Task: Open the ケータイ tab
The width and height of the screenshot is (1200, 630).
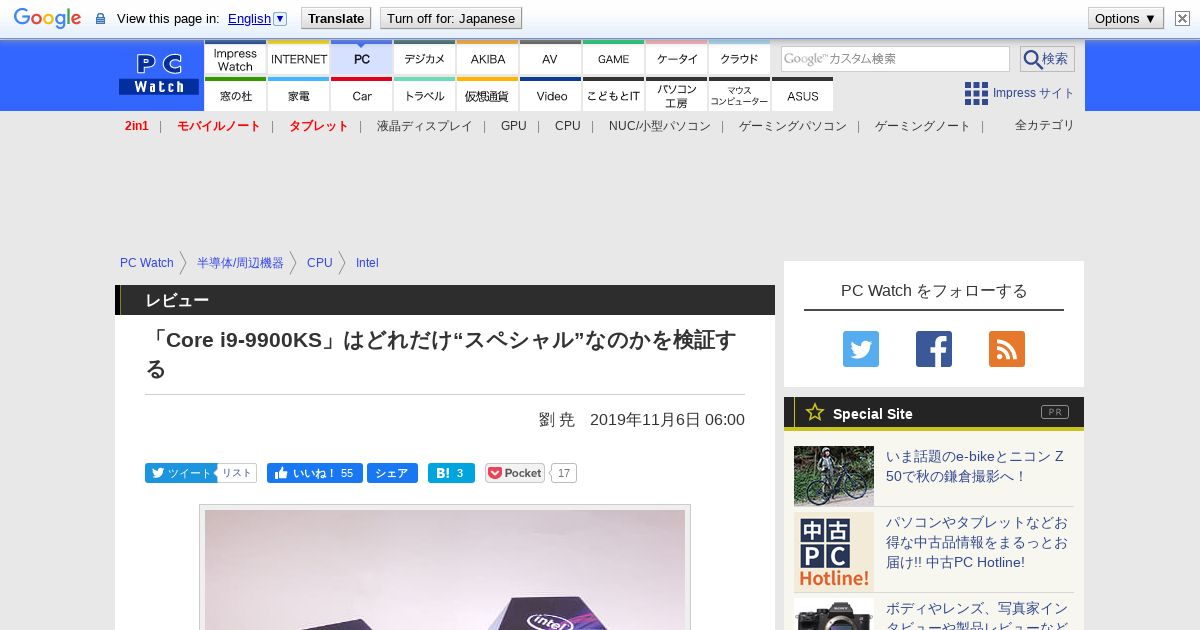Action: (677, 59)
